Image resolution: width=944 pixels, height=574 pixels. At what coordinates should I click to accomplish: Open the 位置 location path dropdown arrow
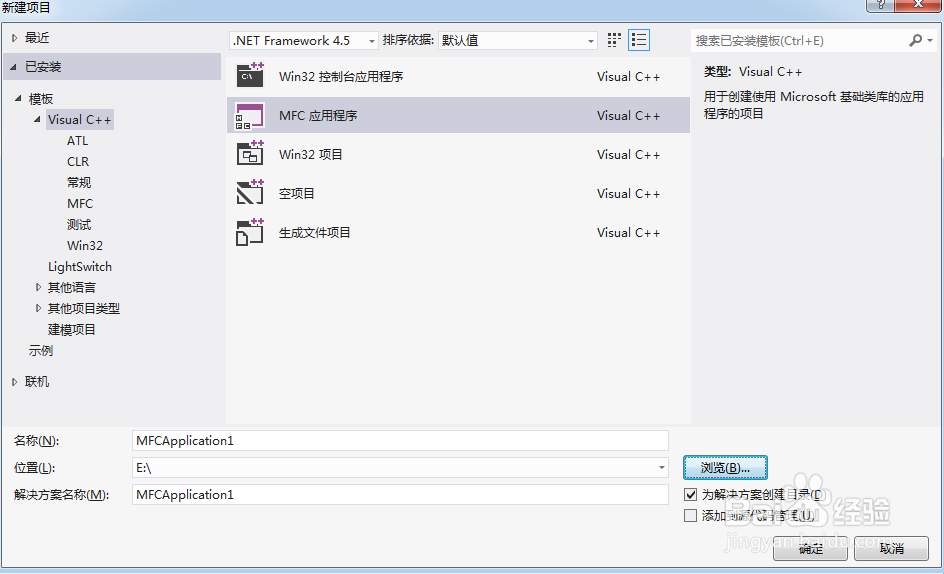coord(662,467)
